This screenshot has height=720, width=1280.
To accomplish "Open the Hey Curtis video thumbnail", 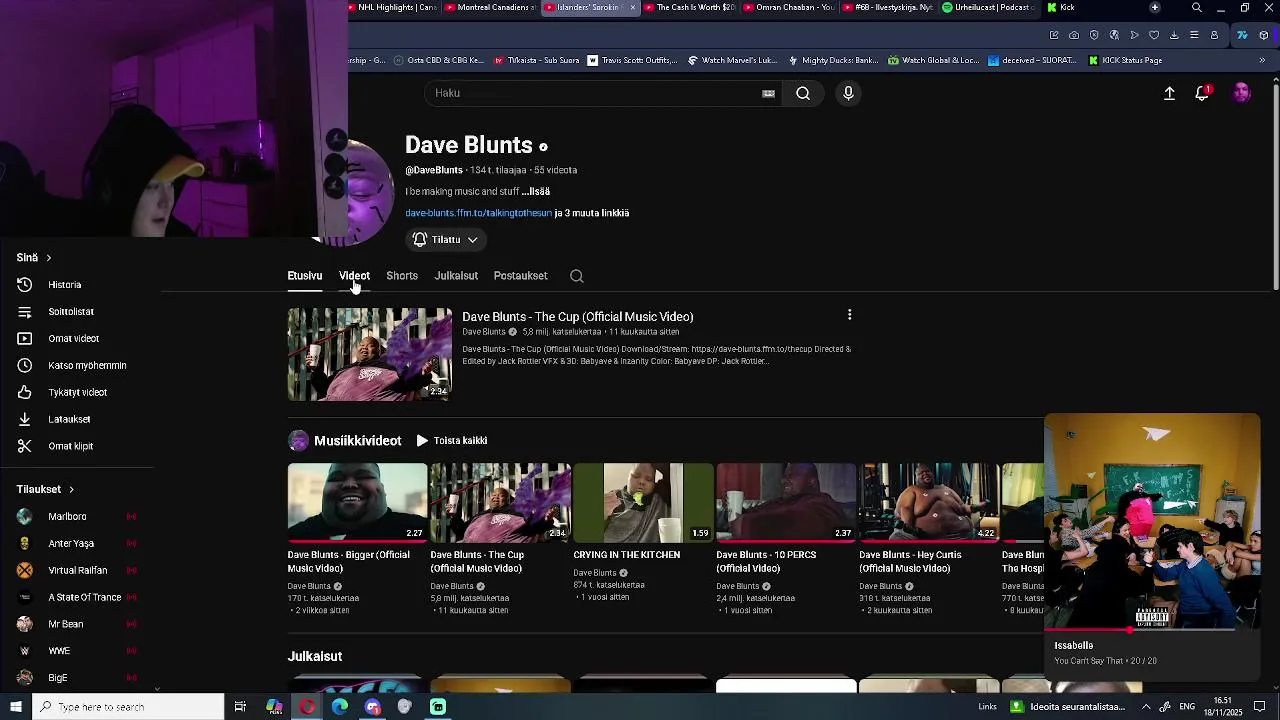I will tap(929, 502).
